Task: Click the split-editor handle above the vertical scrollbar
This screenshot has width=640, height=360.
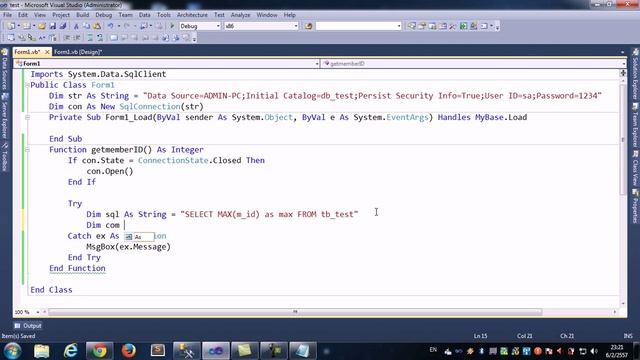Action: pyautogui.click(x=623, y=73)
